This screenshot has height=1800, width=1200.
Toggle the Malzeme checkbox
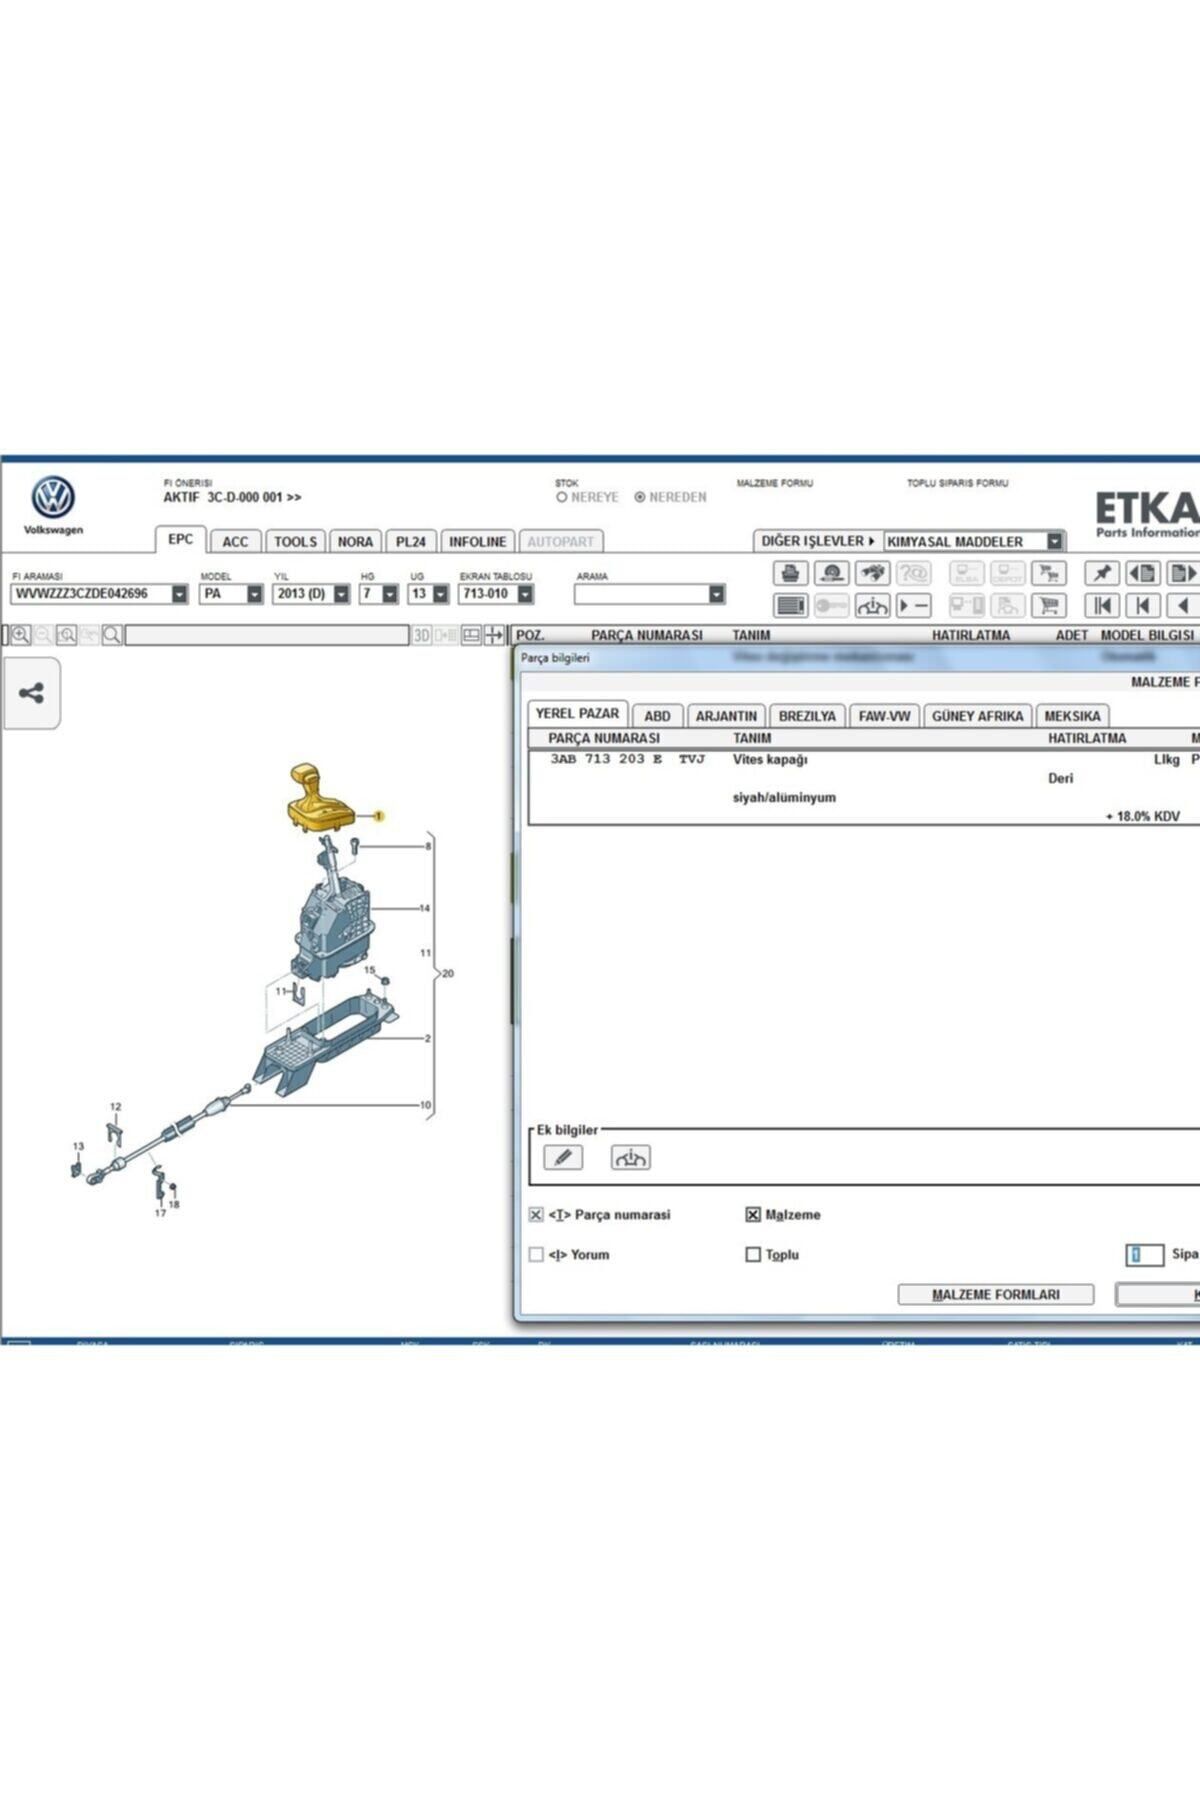753,1214
